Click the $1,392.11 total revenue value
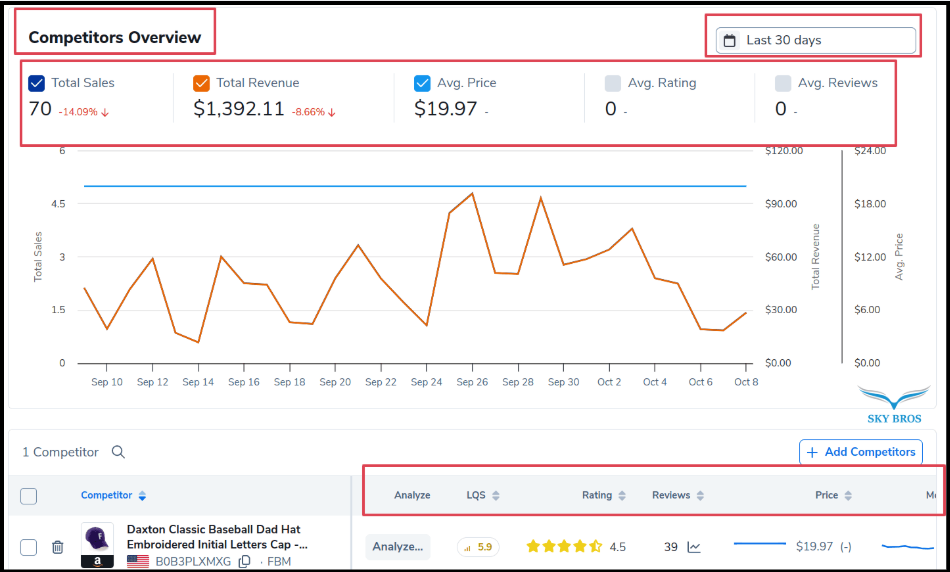The image size is (950, 572). pyautogui.click(x=239, y=109)
